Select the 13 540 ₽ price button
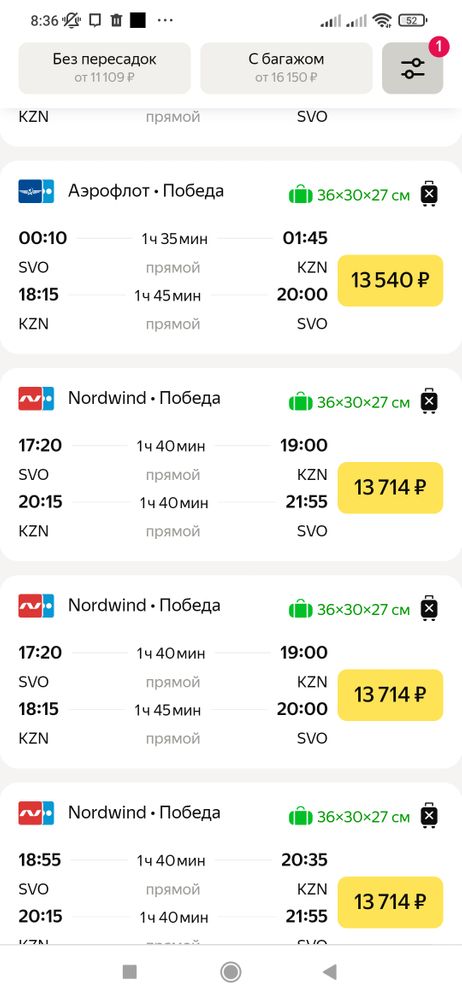This screenshot has height=1000, width=462. coord(390,281)
